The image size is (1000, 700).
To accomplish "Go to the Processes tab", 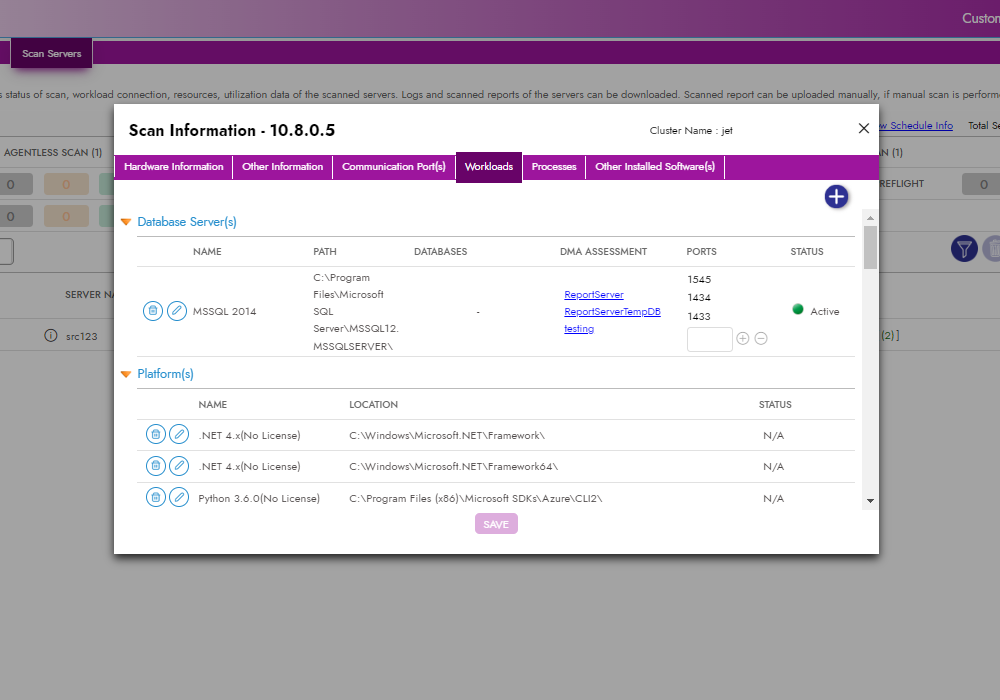I will tap(554, 167).
